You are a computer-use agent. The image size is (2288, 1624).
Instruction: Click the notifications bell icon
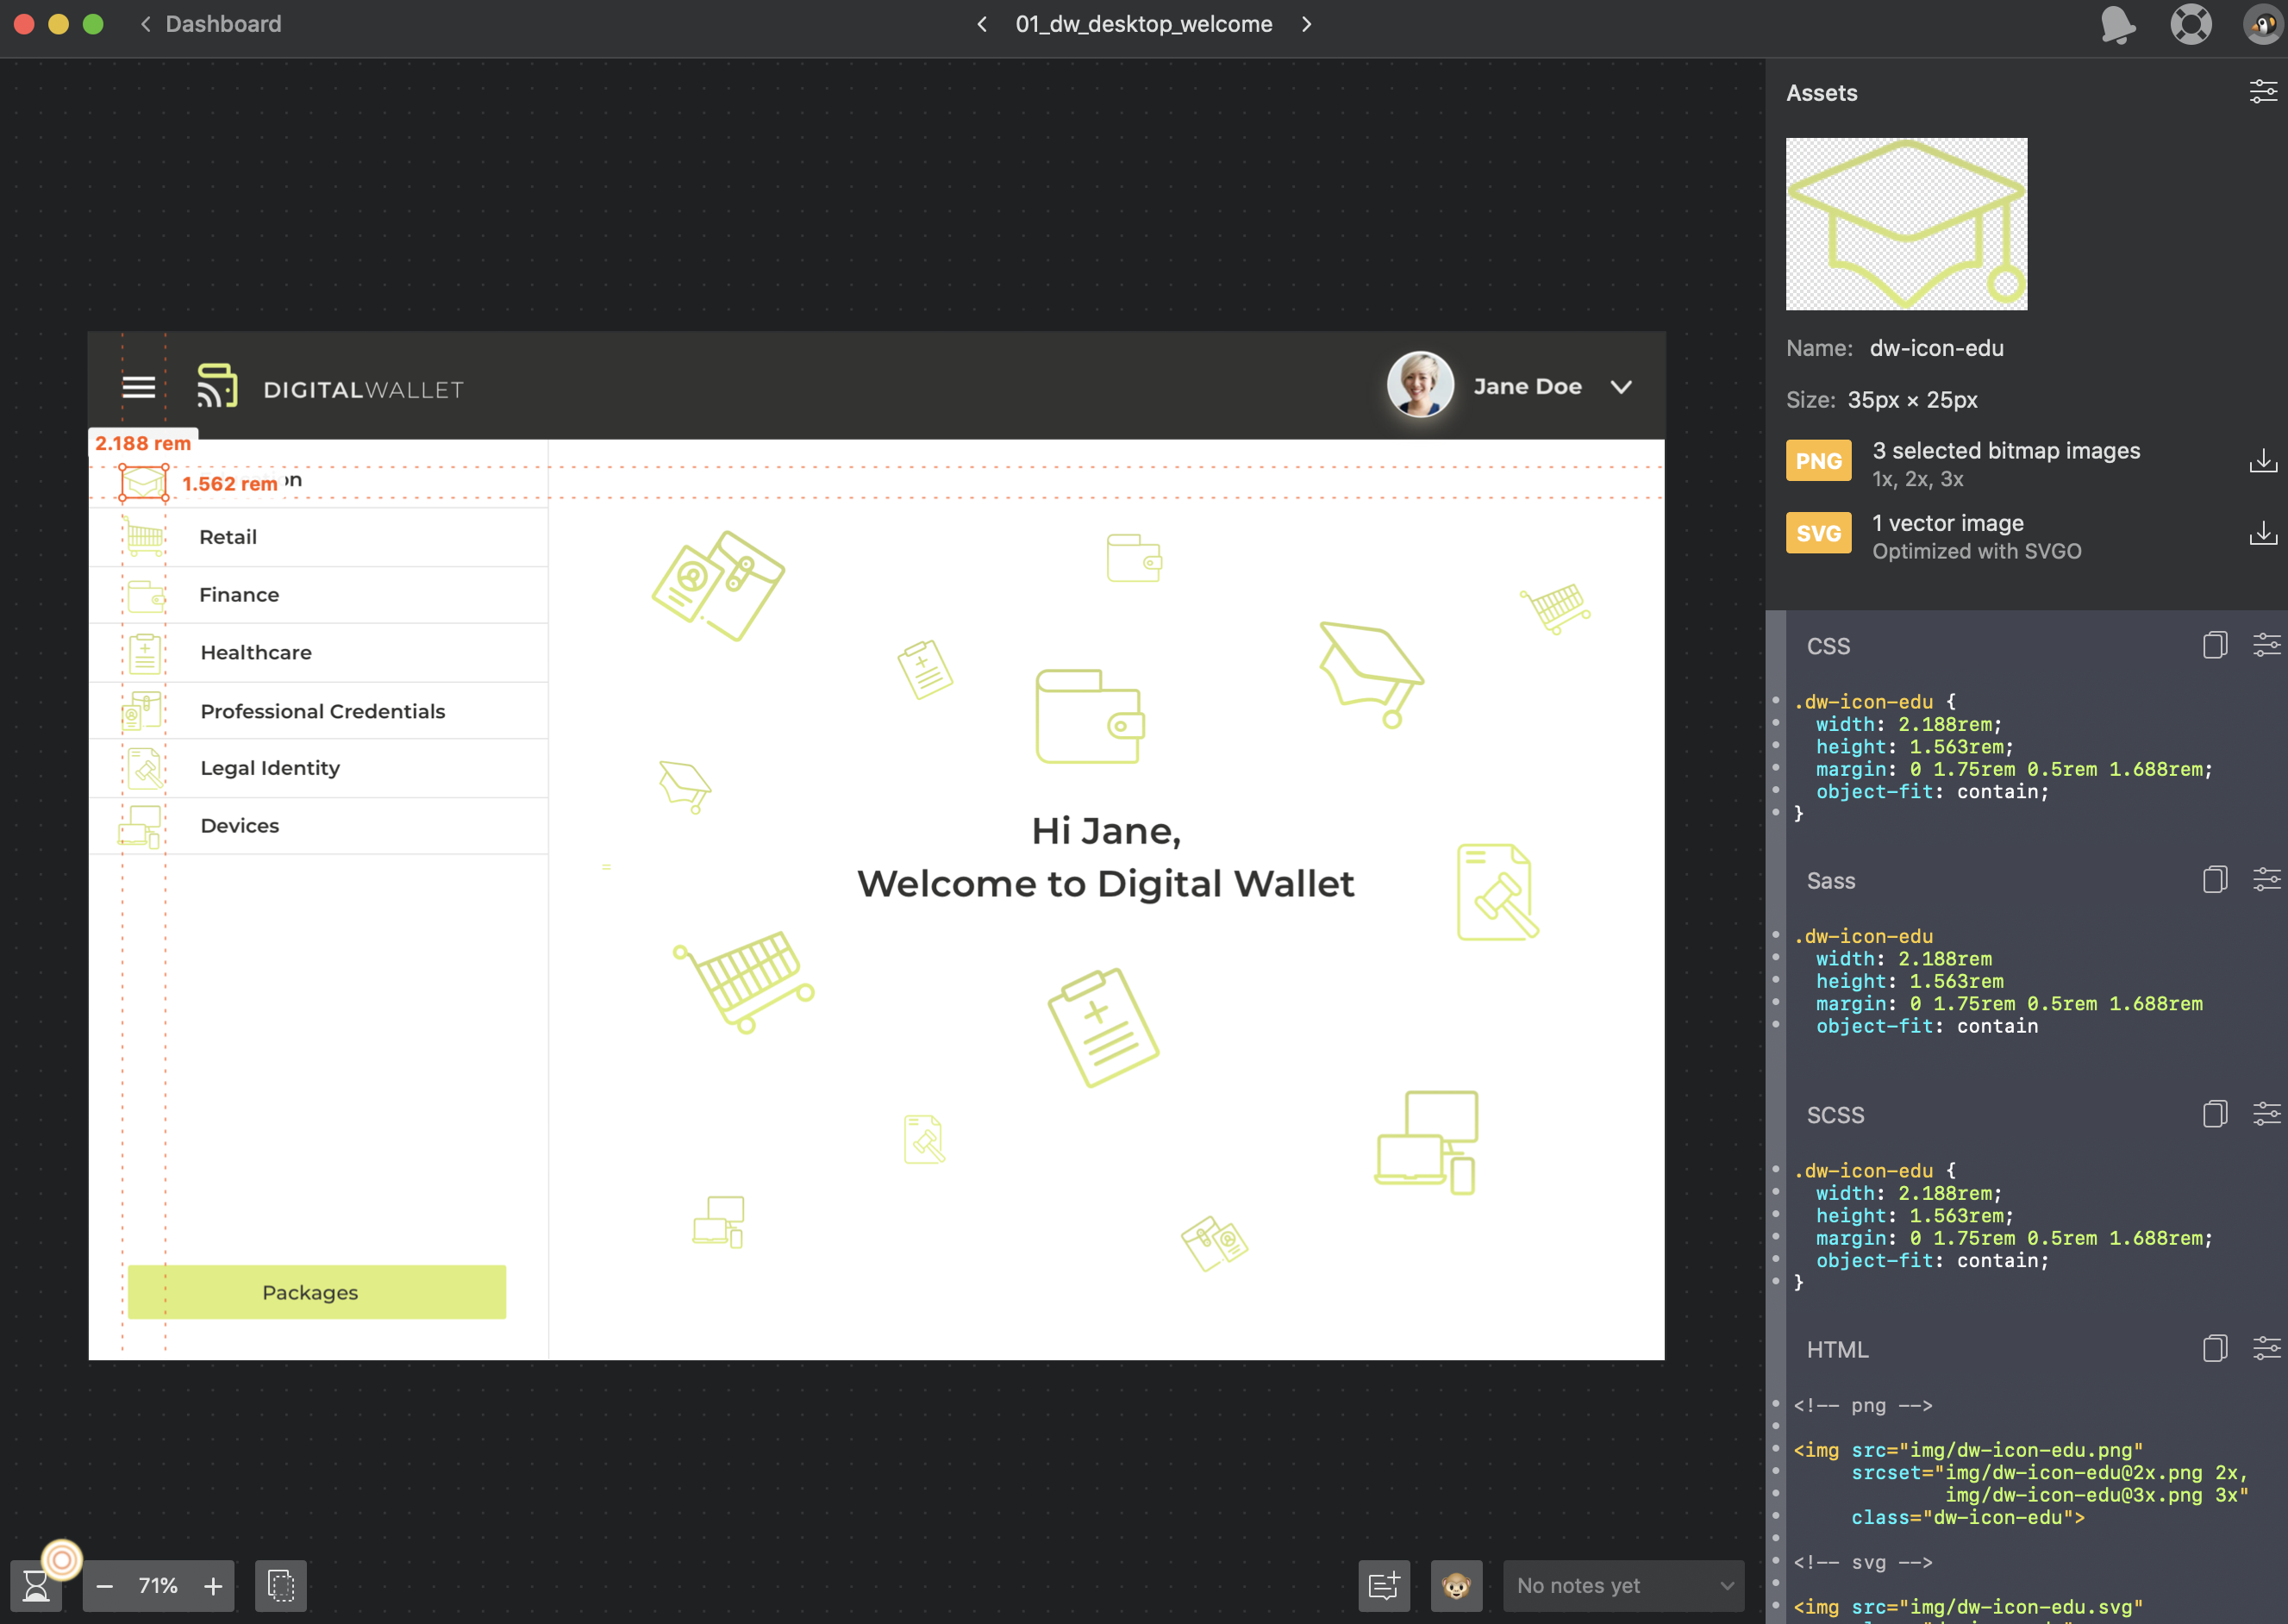tap(2117, 24)
